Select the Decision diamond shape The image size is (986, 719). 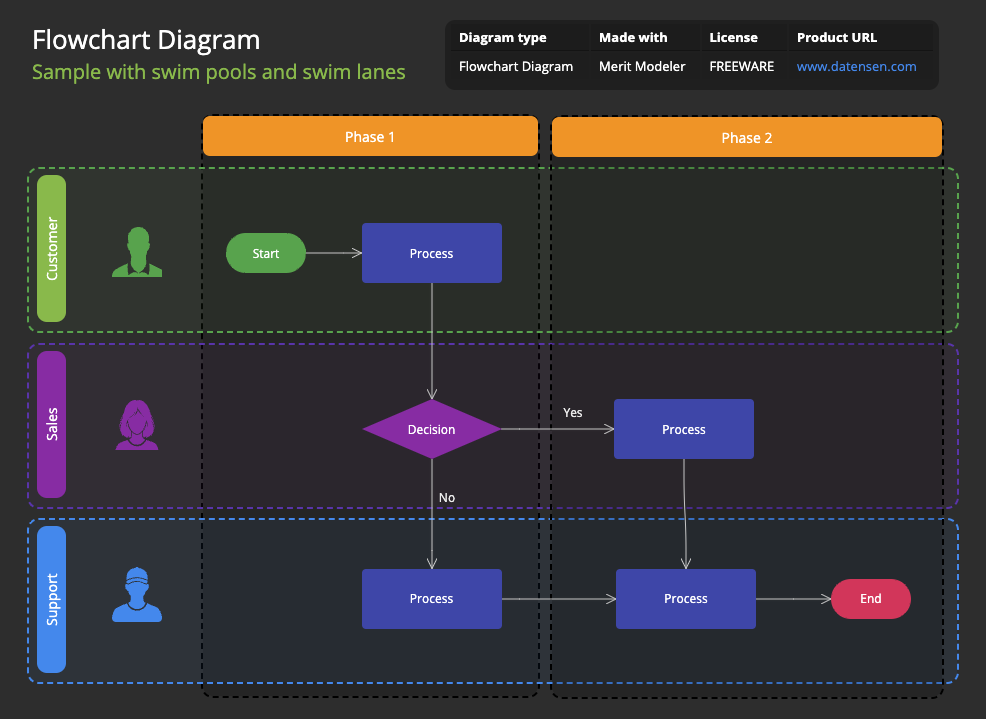click(432, 429)
